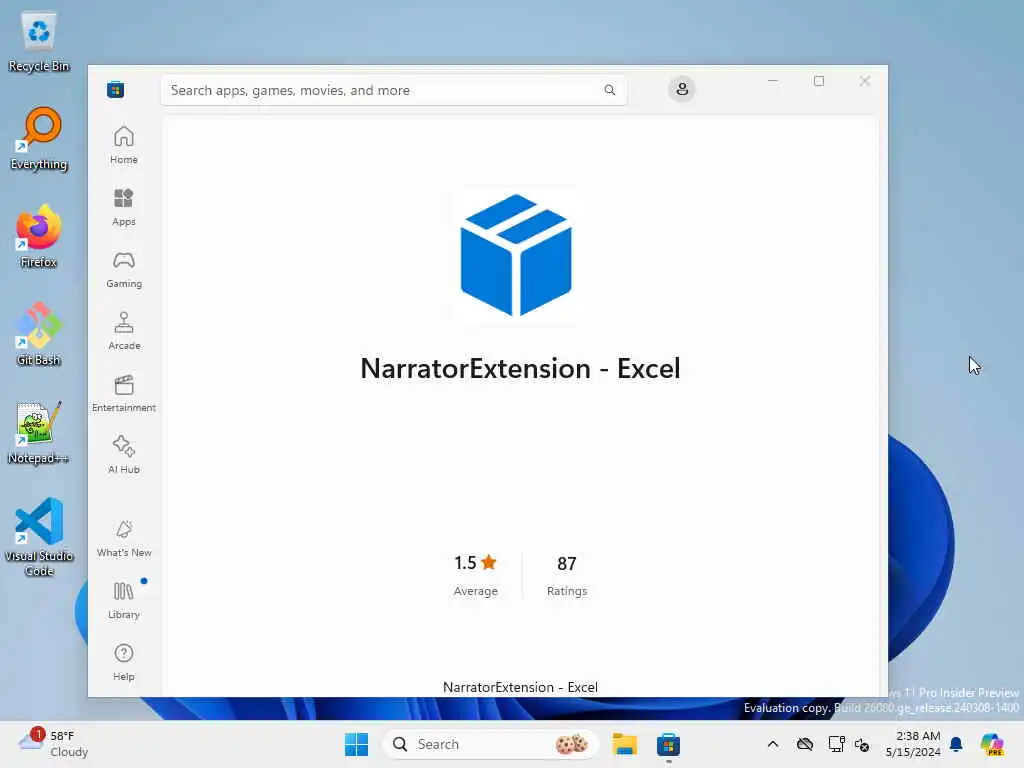Click the display tray icon
Viewport: 1024px width, 768px height.
coord(836,744)
